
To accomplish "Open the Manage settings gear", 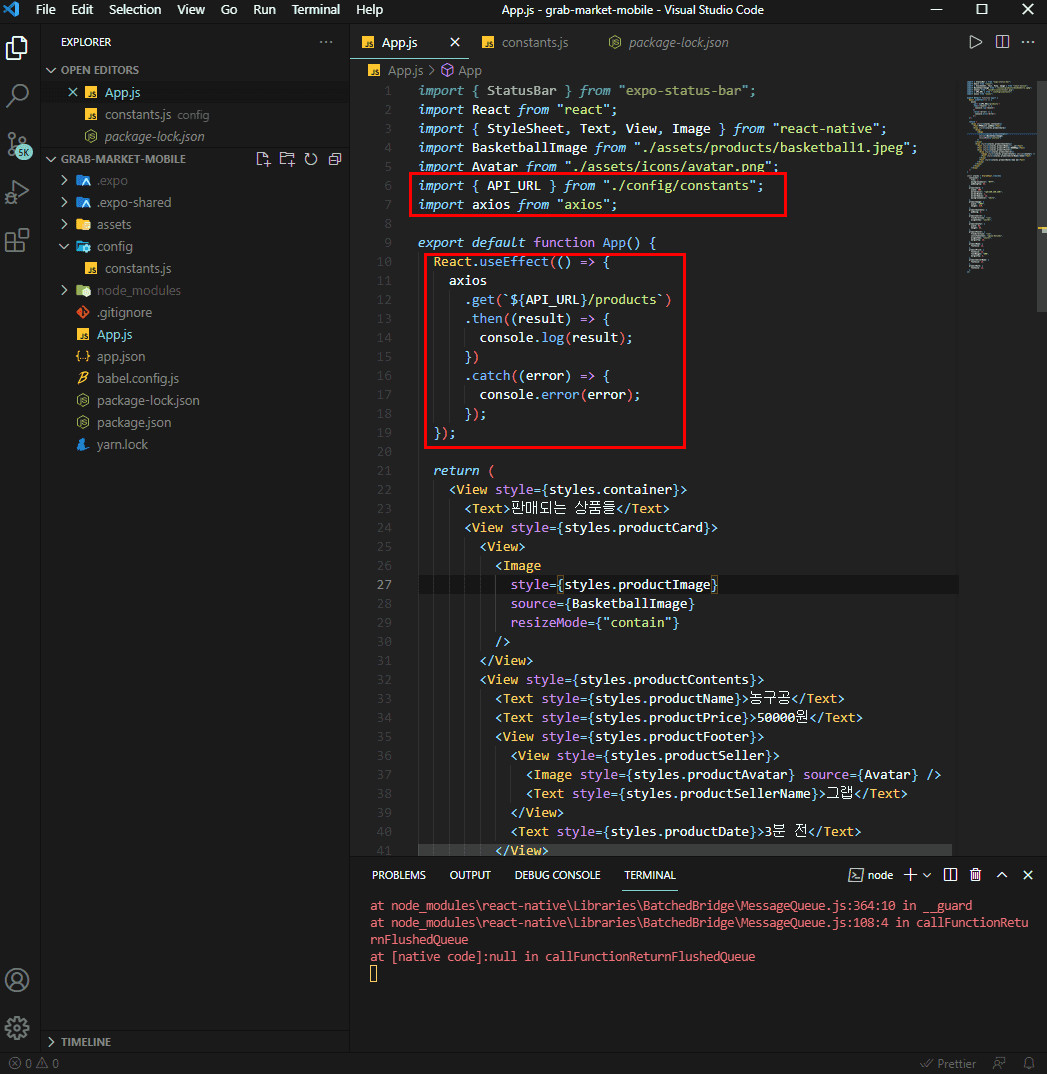I will tap(18, 1027).
